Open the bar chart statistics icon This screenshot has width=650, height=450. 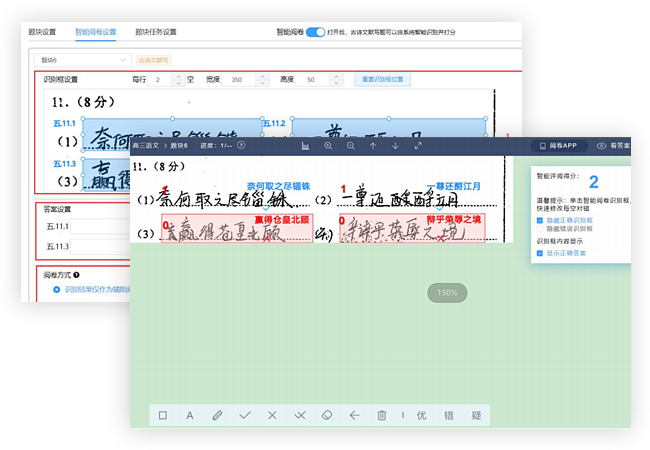[304, 146]
